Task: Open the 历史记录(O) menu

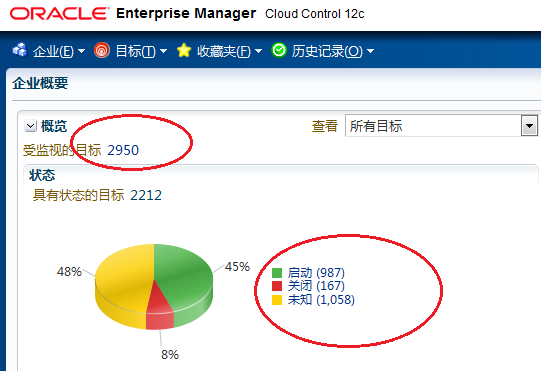Action: (x=332, y=51)
